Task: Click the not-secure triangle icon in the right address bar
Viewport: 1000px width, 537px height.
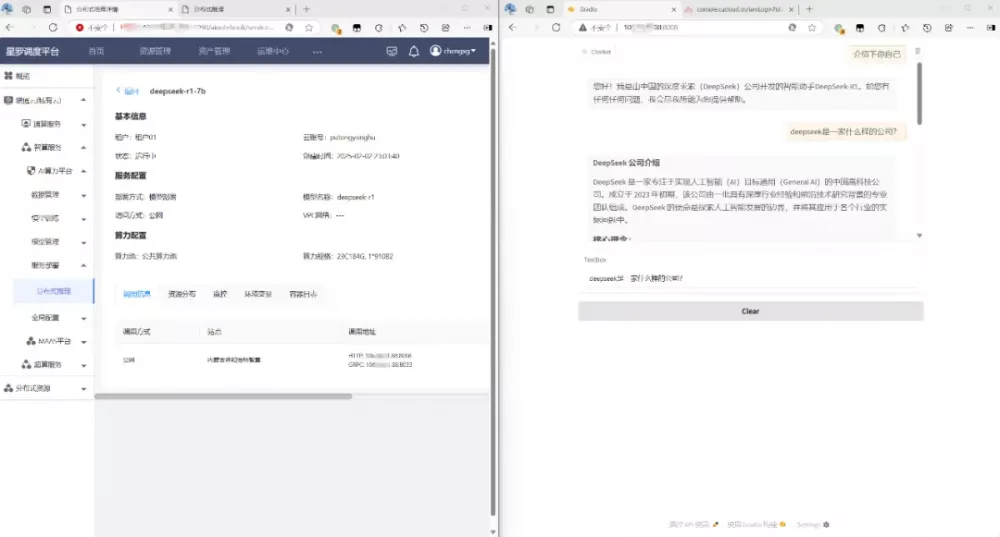Action: 582,27
